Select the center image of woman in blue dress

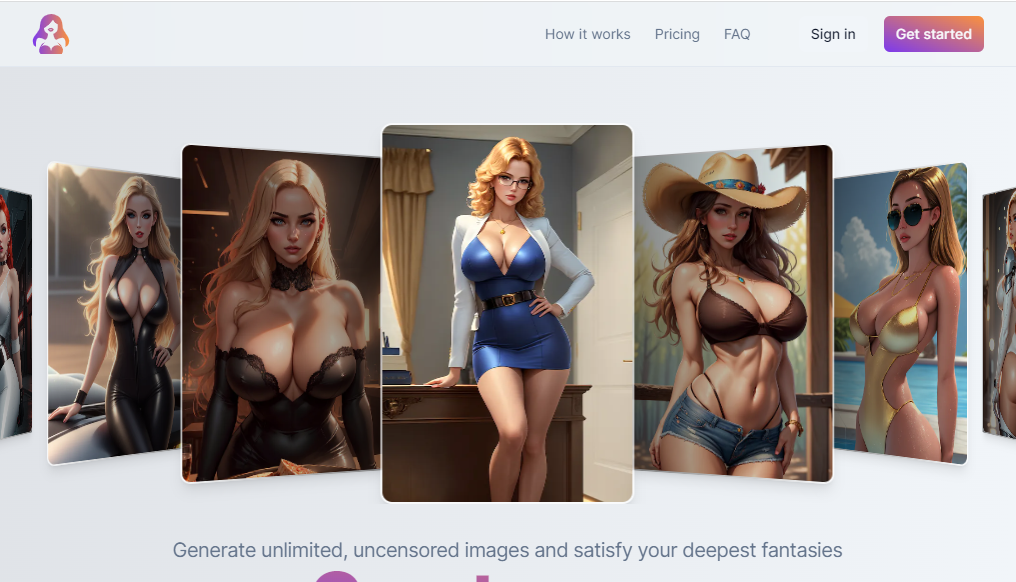coord(506,310)
